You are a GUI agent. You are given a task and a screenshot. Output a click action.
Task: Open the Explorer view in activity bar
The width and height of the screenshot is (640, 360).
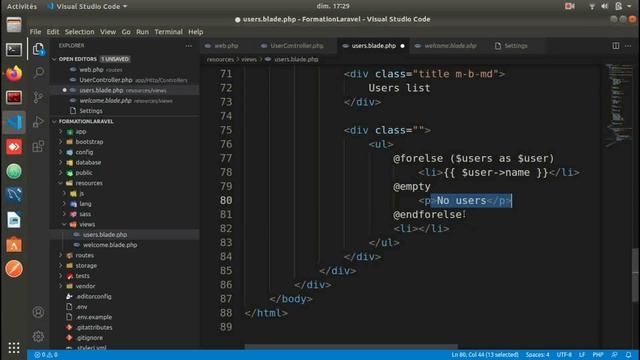38,49
